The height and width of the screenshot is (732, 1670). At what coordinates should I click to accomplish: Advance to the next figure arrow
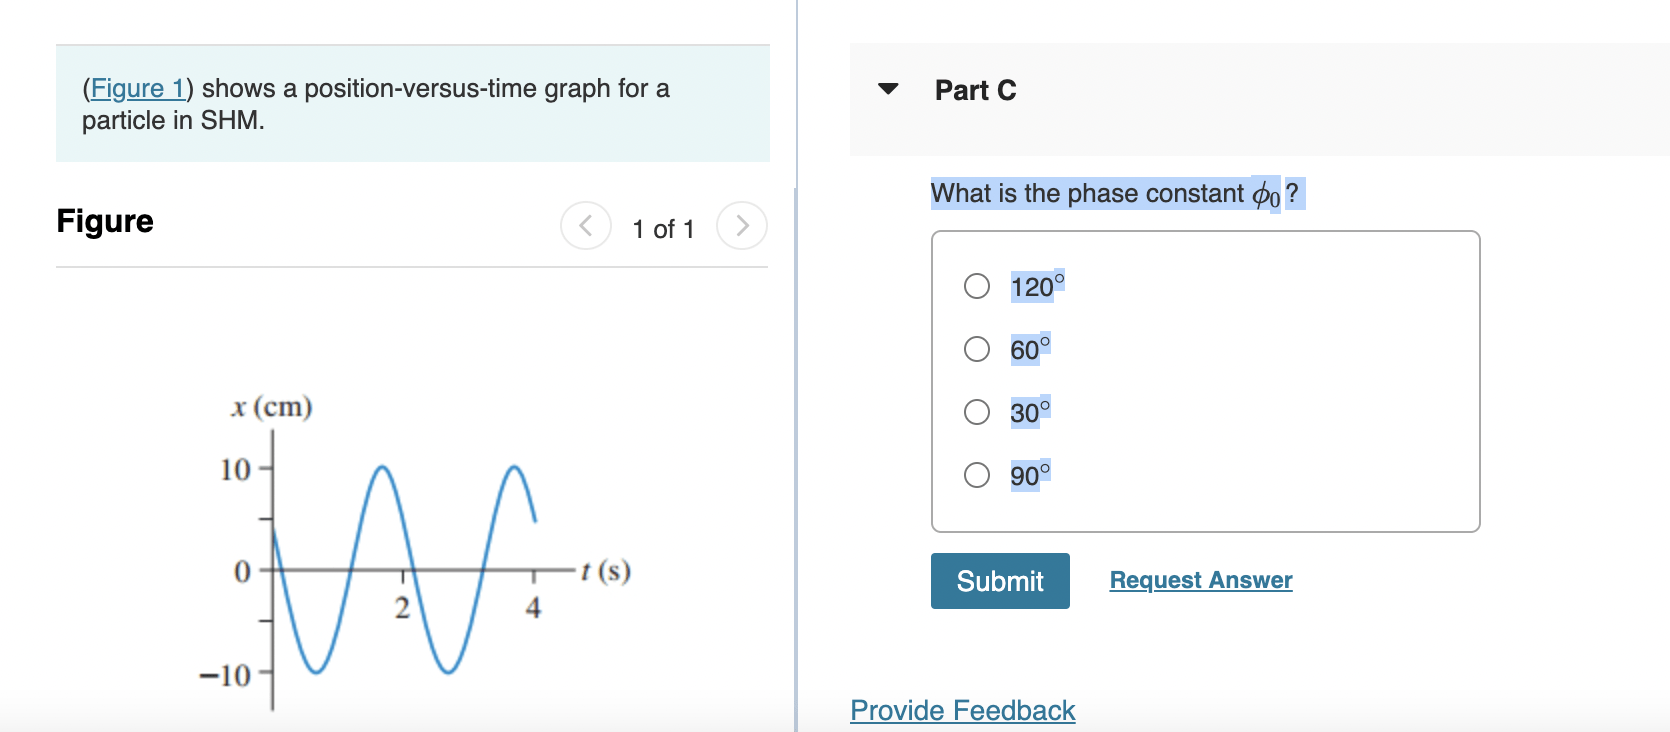pos(742,226)
